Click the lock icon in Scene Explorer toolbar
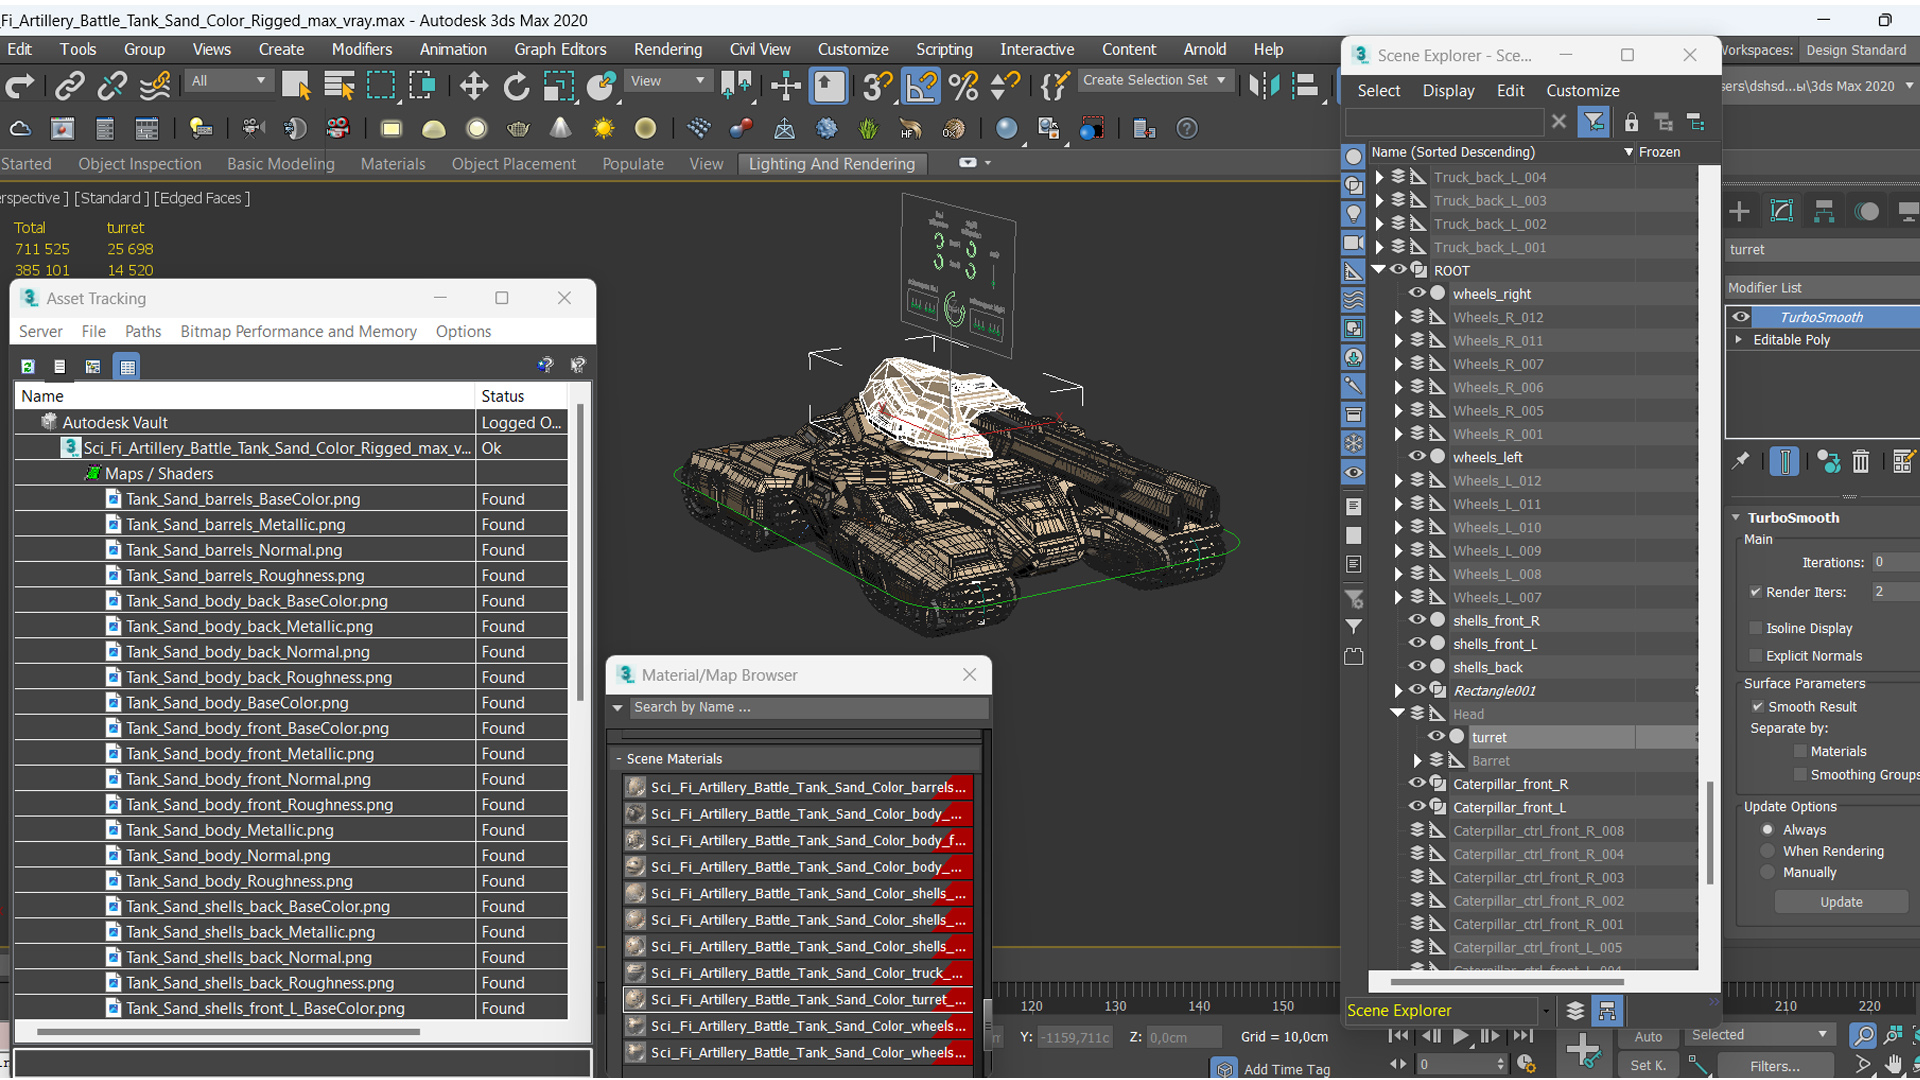Image resolution: width=1920 pixels, height=1080 pixels. click(x=1631, y=122)
